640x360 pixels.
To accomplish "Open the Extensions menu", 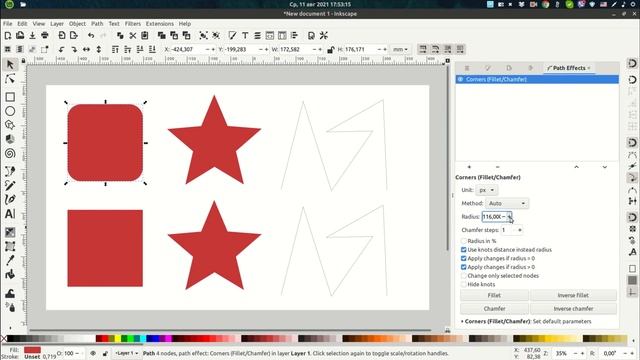I will (x=160, y=24).
